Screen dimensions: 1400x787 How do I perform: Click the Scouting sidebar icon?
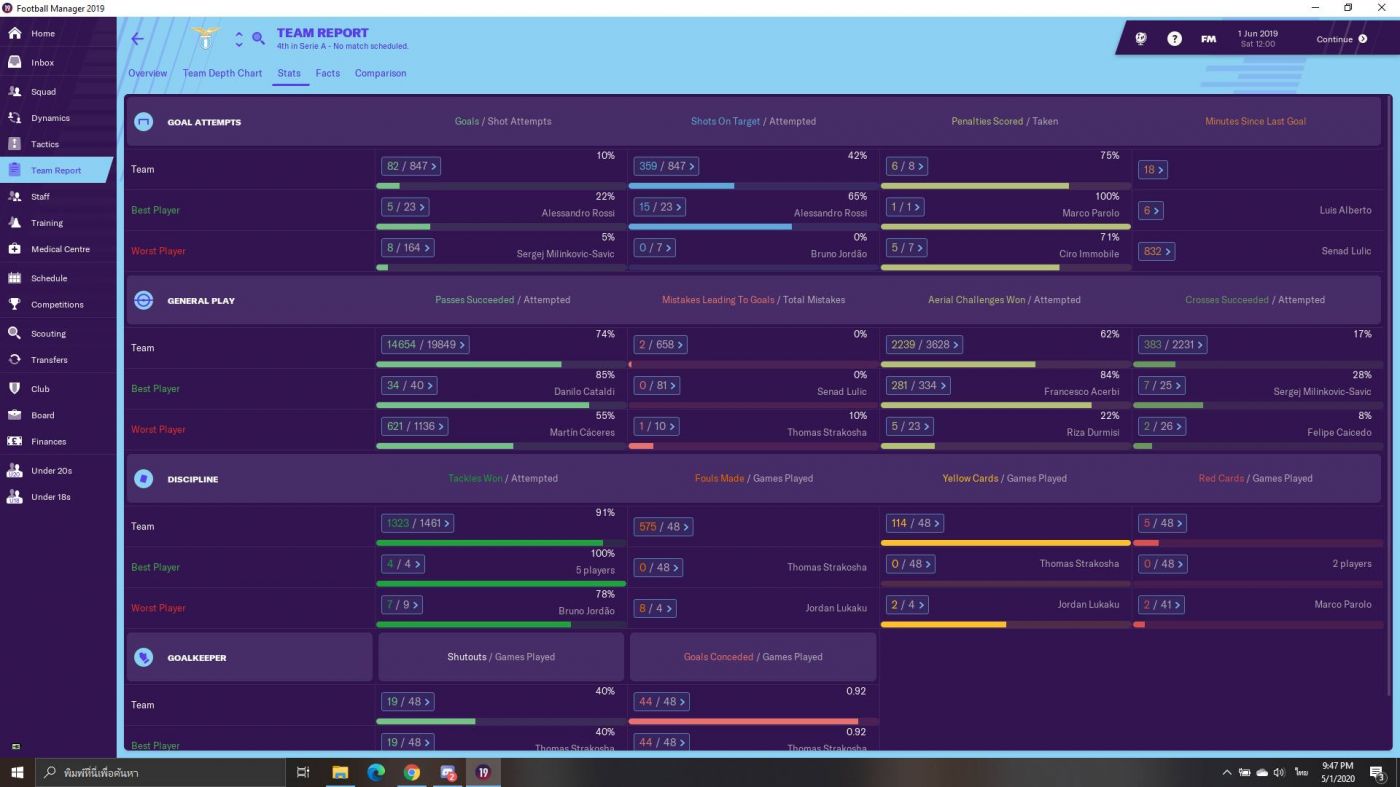[x=14, y=333]
